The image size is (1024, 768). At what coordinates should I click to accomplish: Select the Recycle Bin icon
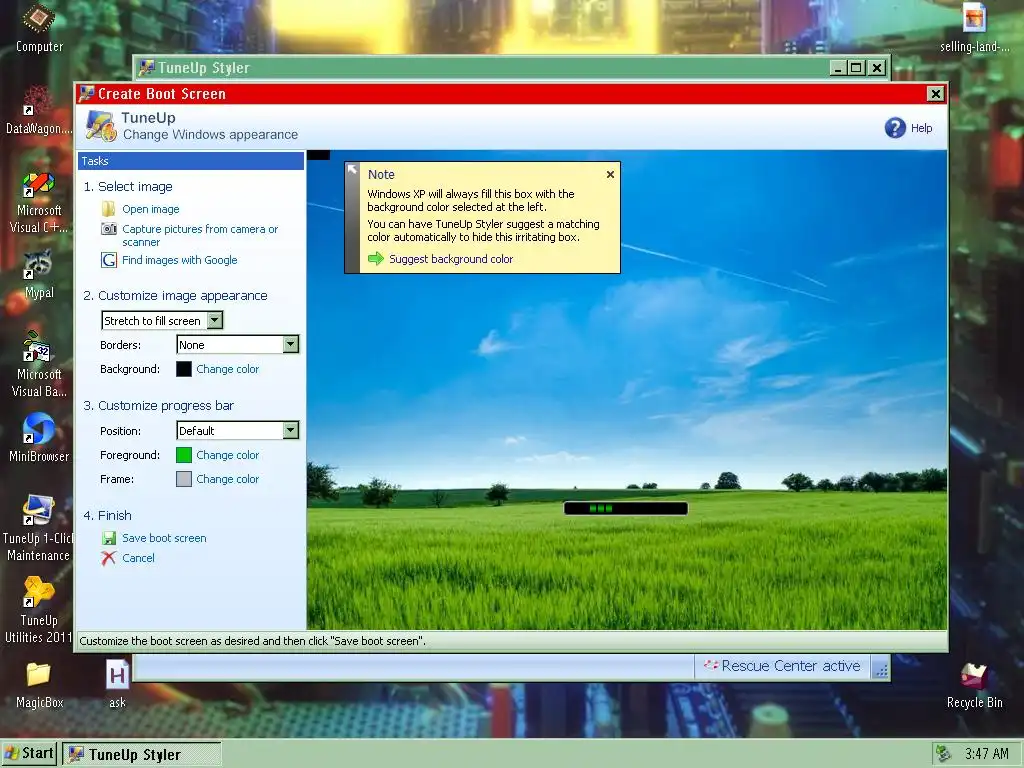click(x=974, y=684)
